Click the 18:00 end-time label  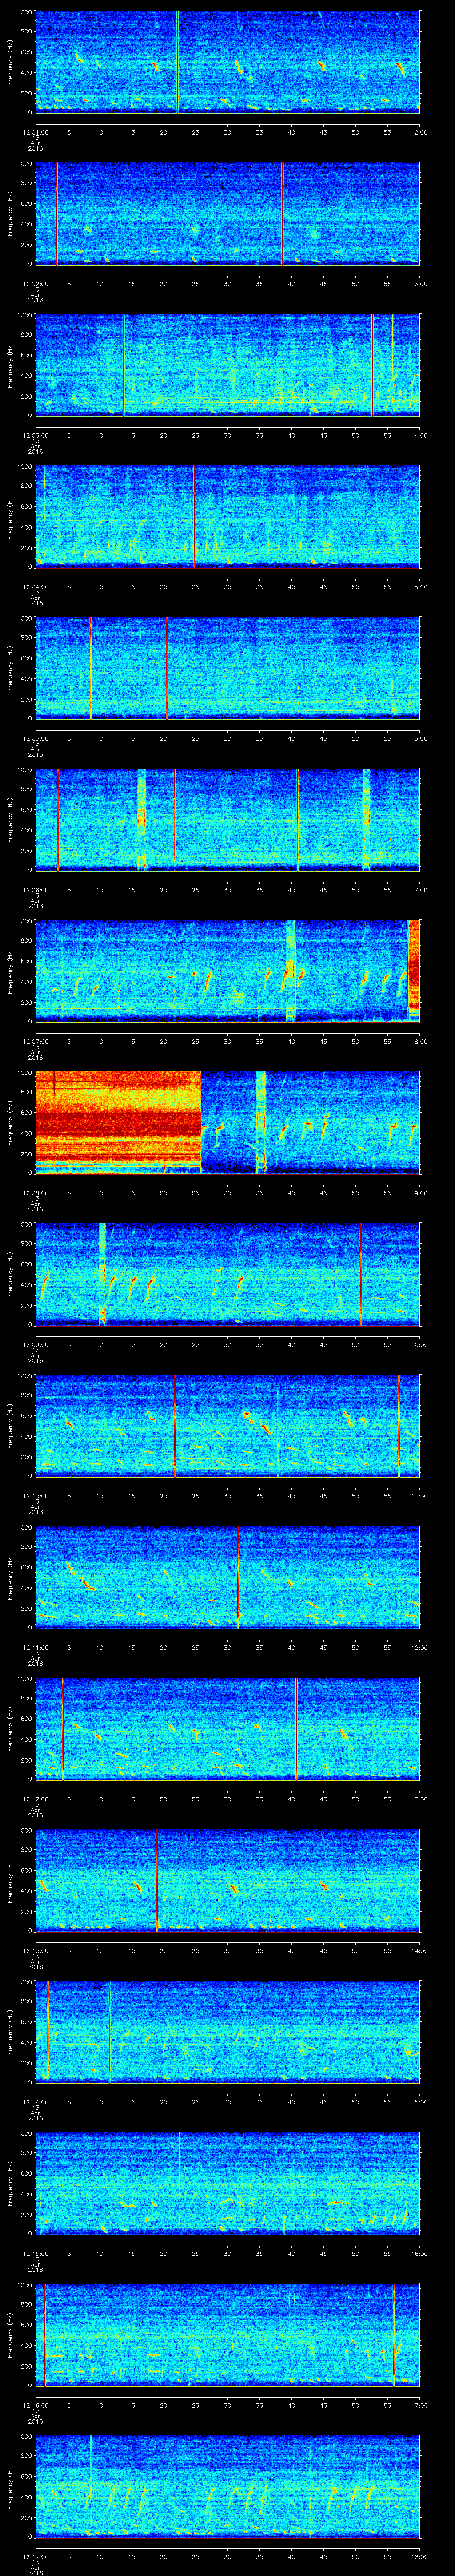point(420,2556)
